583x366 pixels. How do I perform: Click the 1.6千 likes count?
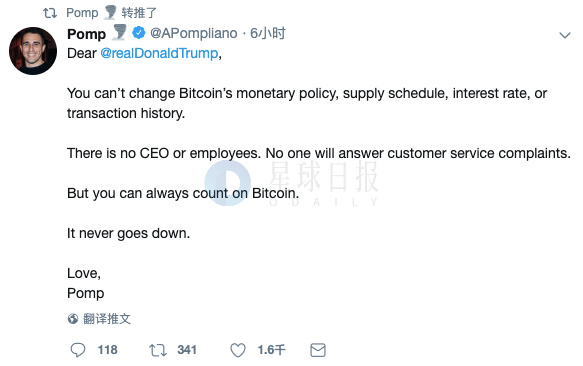[271, 350]
